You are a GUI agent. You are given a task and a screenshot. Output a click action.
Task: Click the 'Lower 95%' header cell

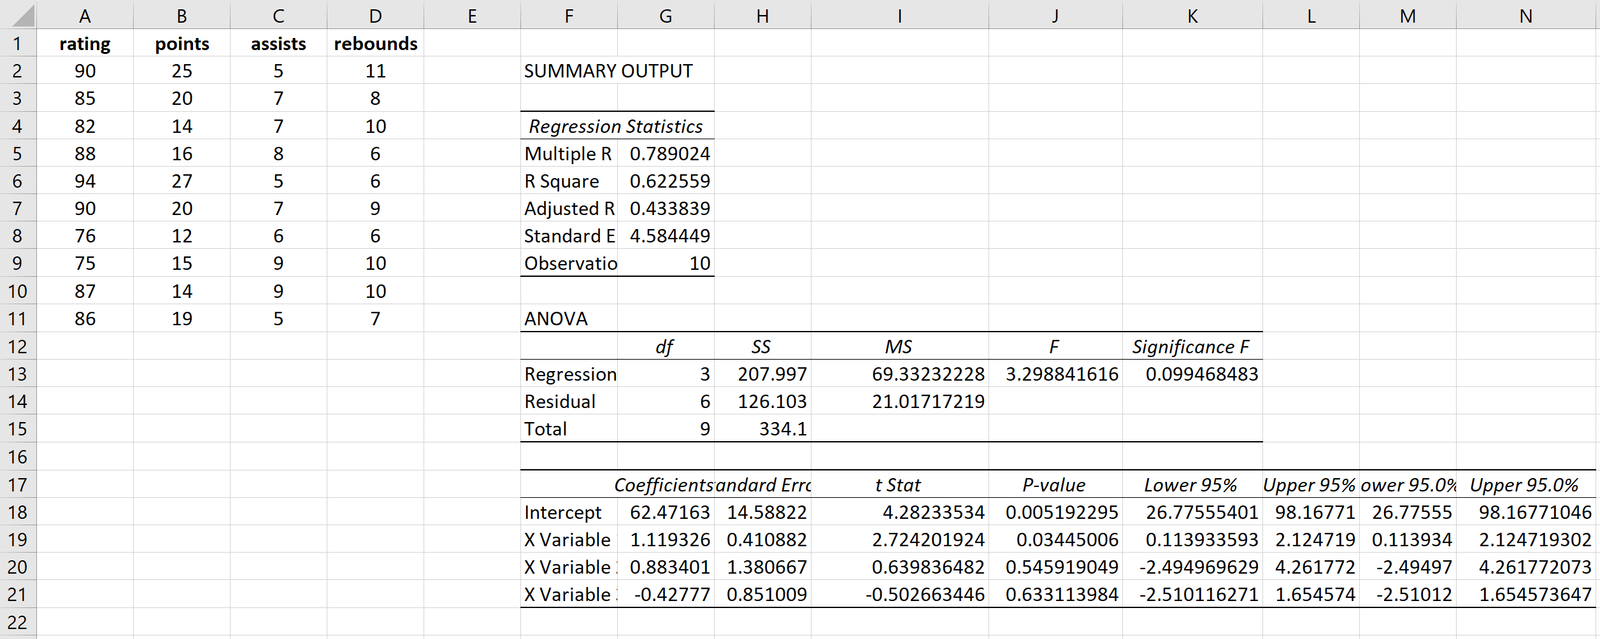[x=1192, y=485]
